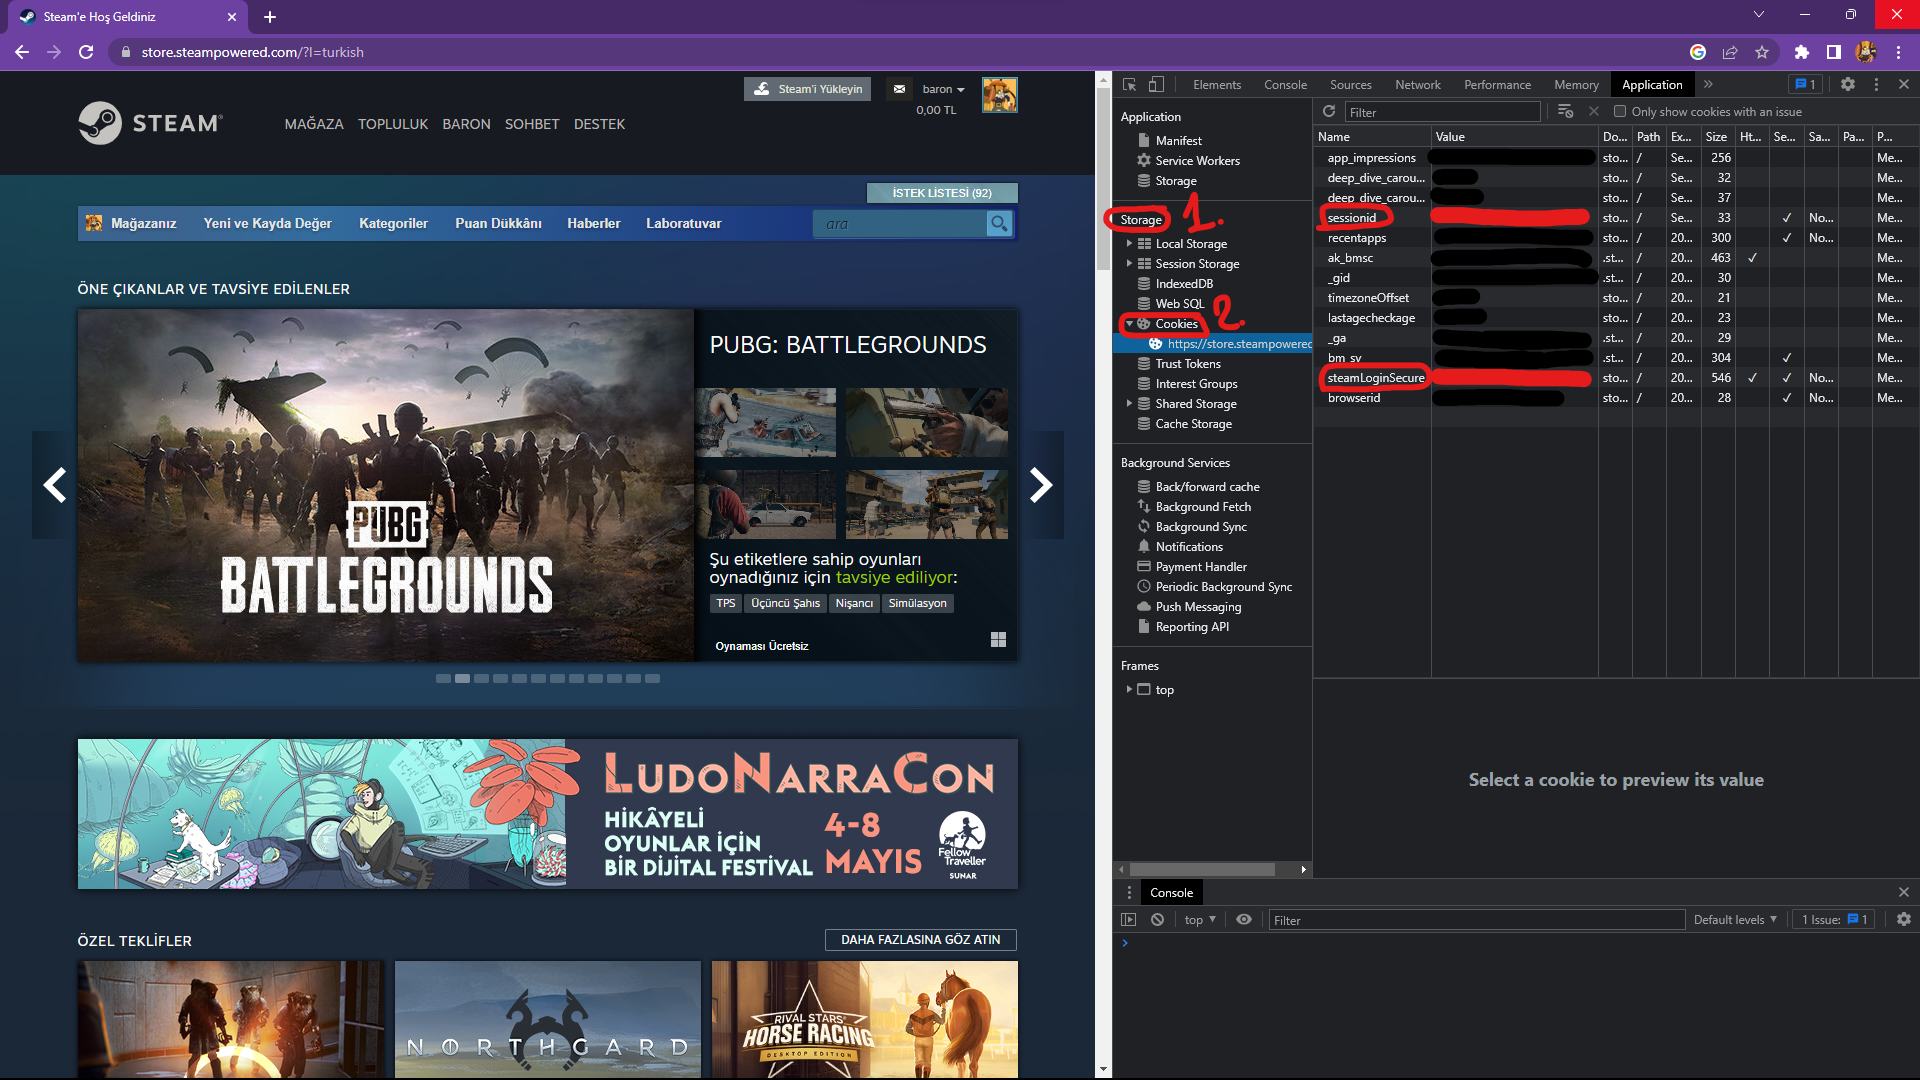The width and height of the screenshot is (1920, 1080).
Task: Click the clear console icon
Action: [x=1157, y=920]
